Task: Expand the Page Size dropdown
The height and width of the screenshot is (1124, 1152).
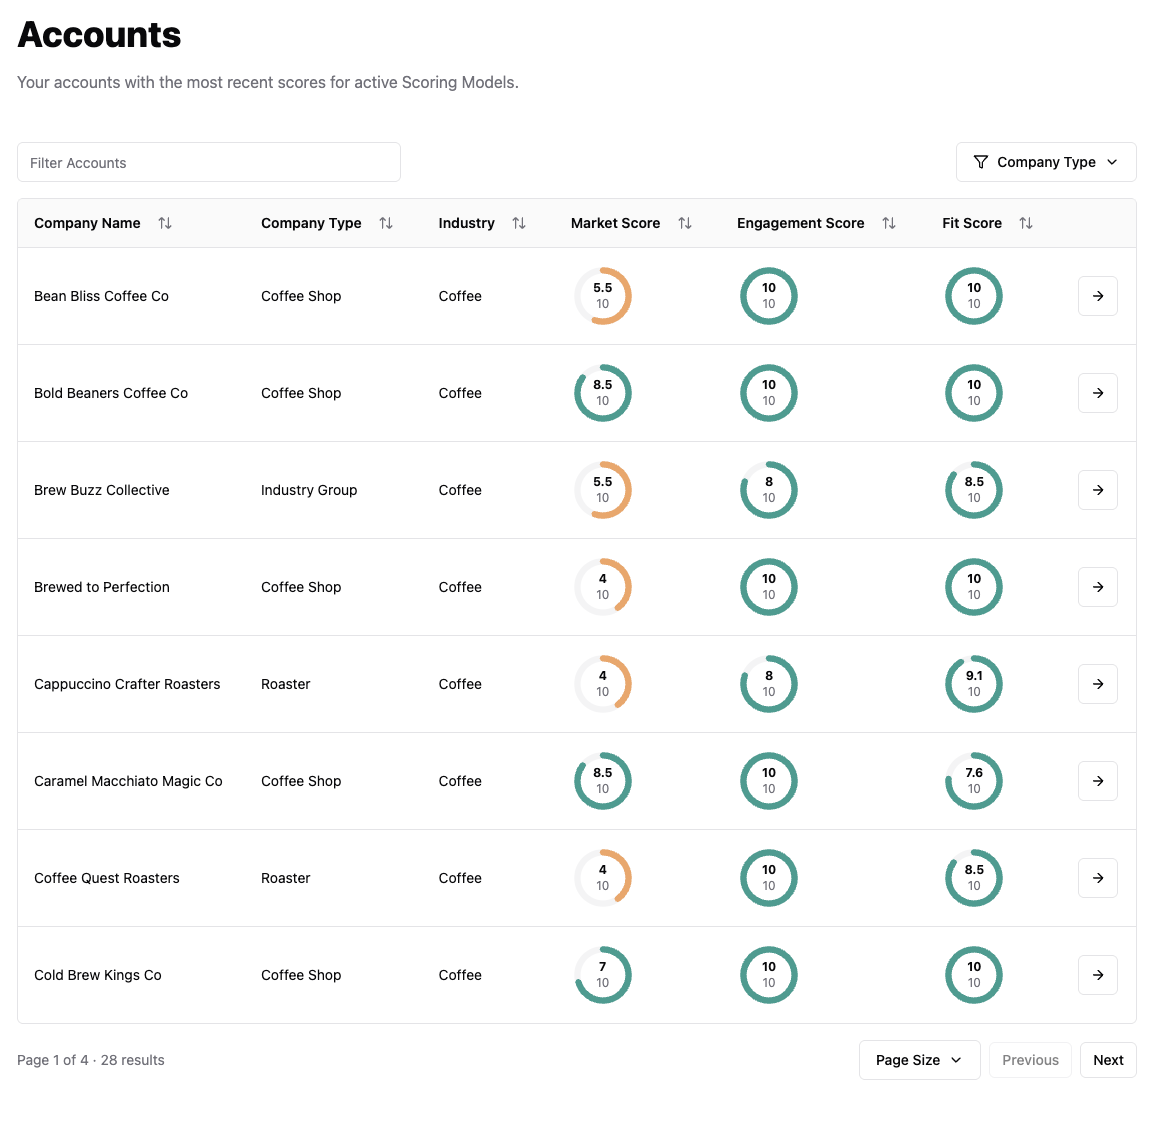Action: (919, 1060)
